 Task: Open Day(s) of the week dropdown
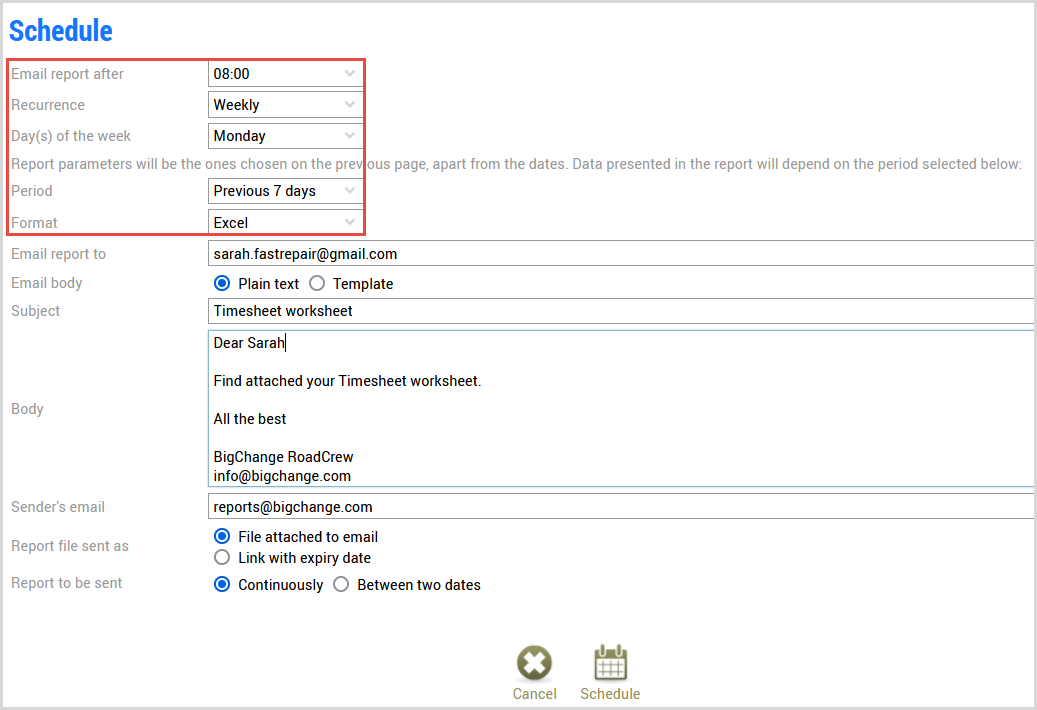click(285, 136)
